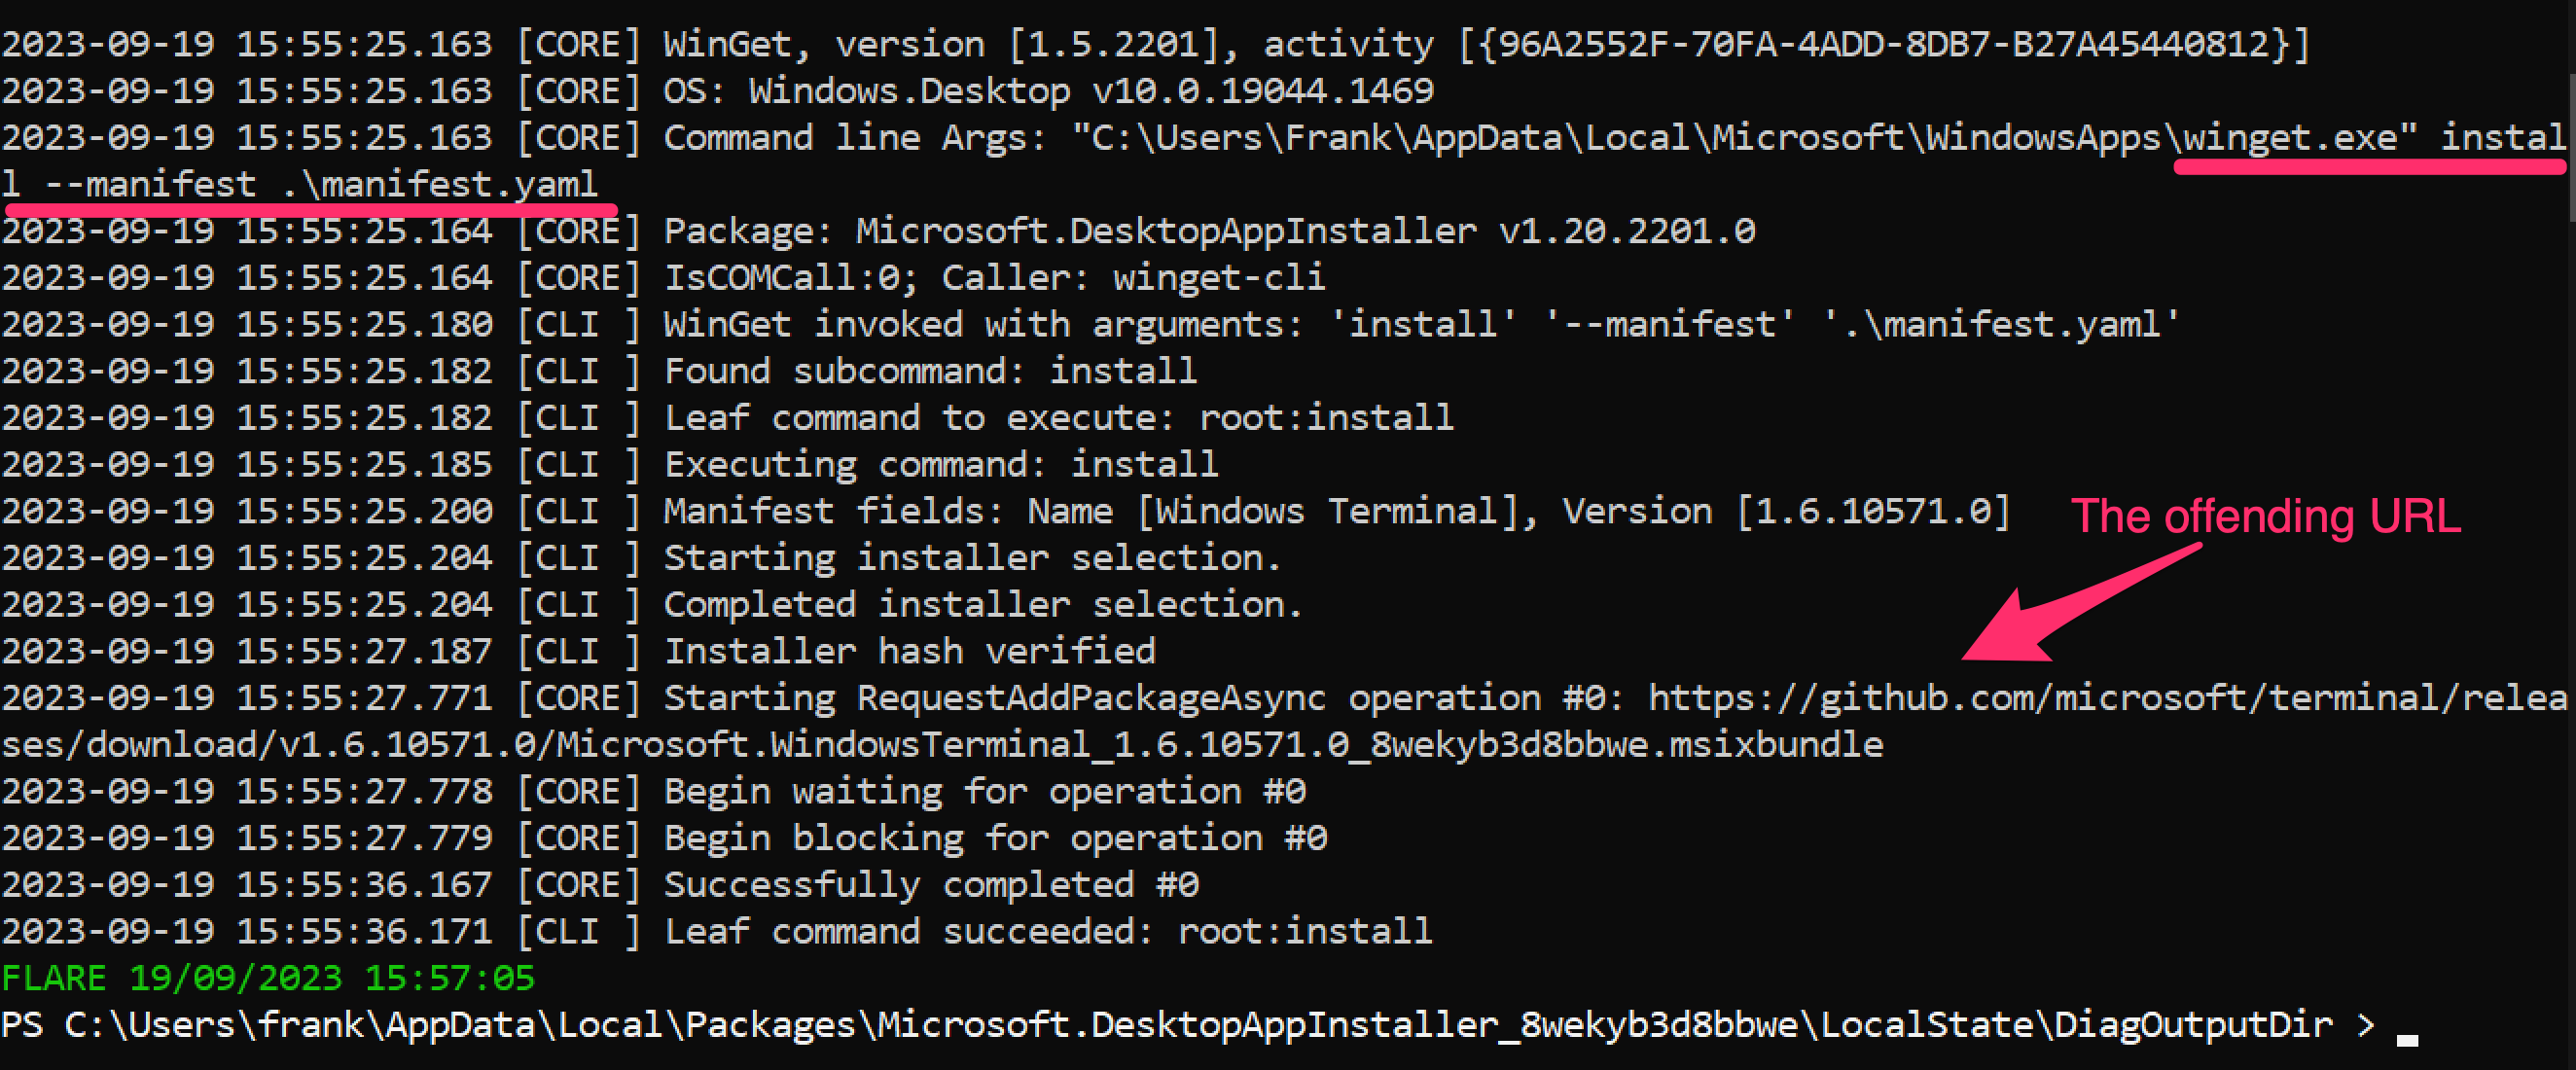Click the 'Found subcommand: install' log entry

930,371
